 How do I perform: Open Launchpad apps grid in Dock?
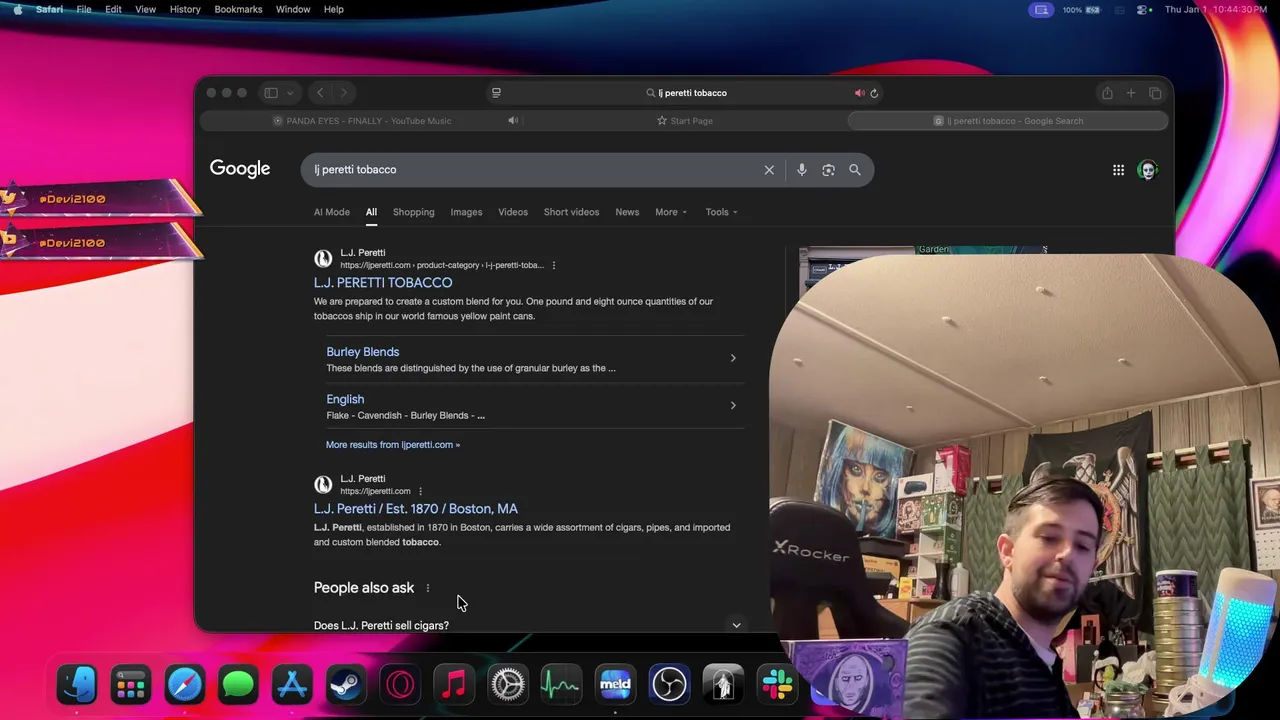pyautogui.click(x=131, y=685)
